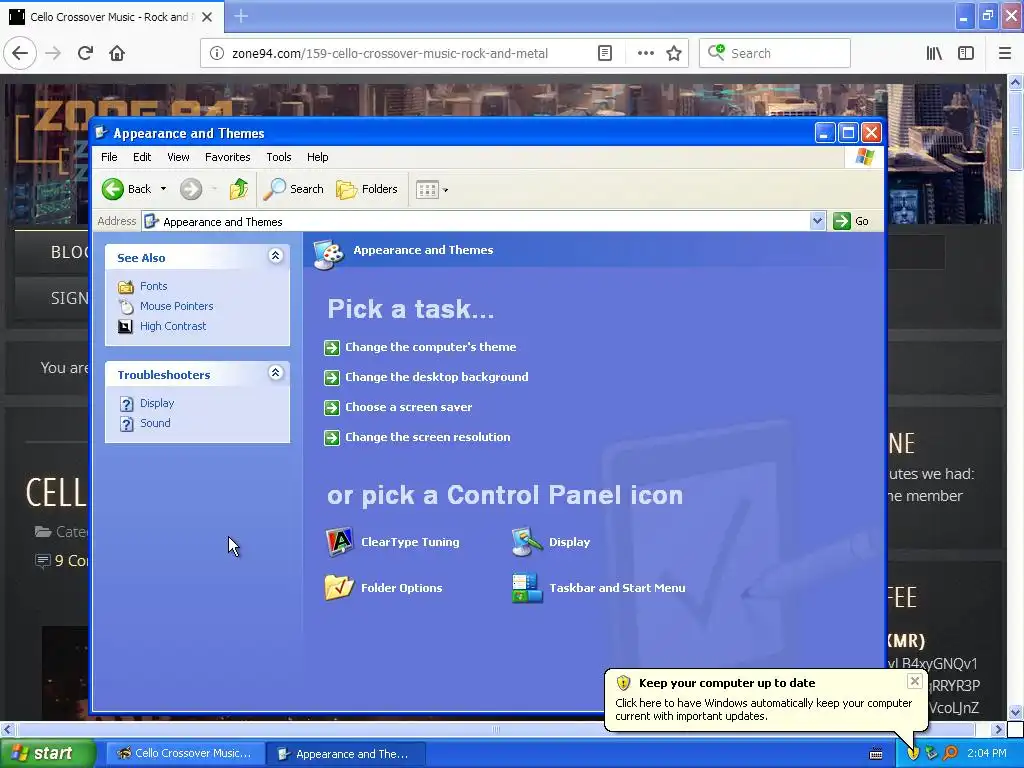Viewport: 1024px width, 768px height.
Task: Click the Keep your computer up to date balloon
Action: (x=765, y=700)
